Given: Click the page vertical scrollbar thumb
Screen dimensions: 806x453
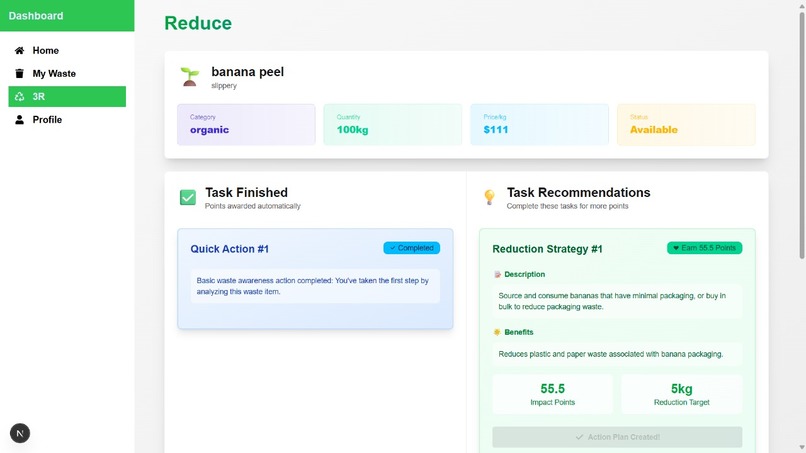Looking at the screenshot, I should click(x=801, y=135).
